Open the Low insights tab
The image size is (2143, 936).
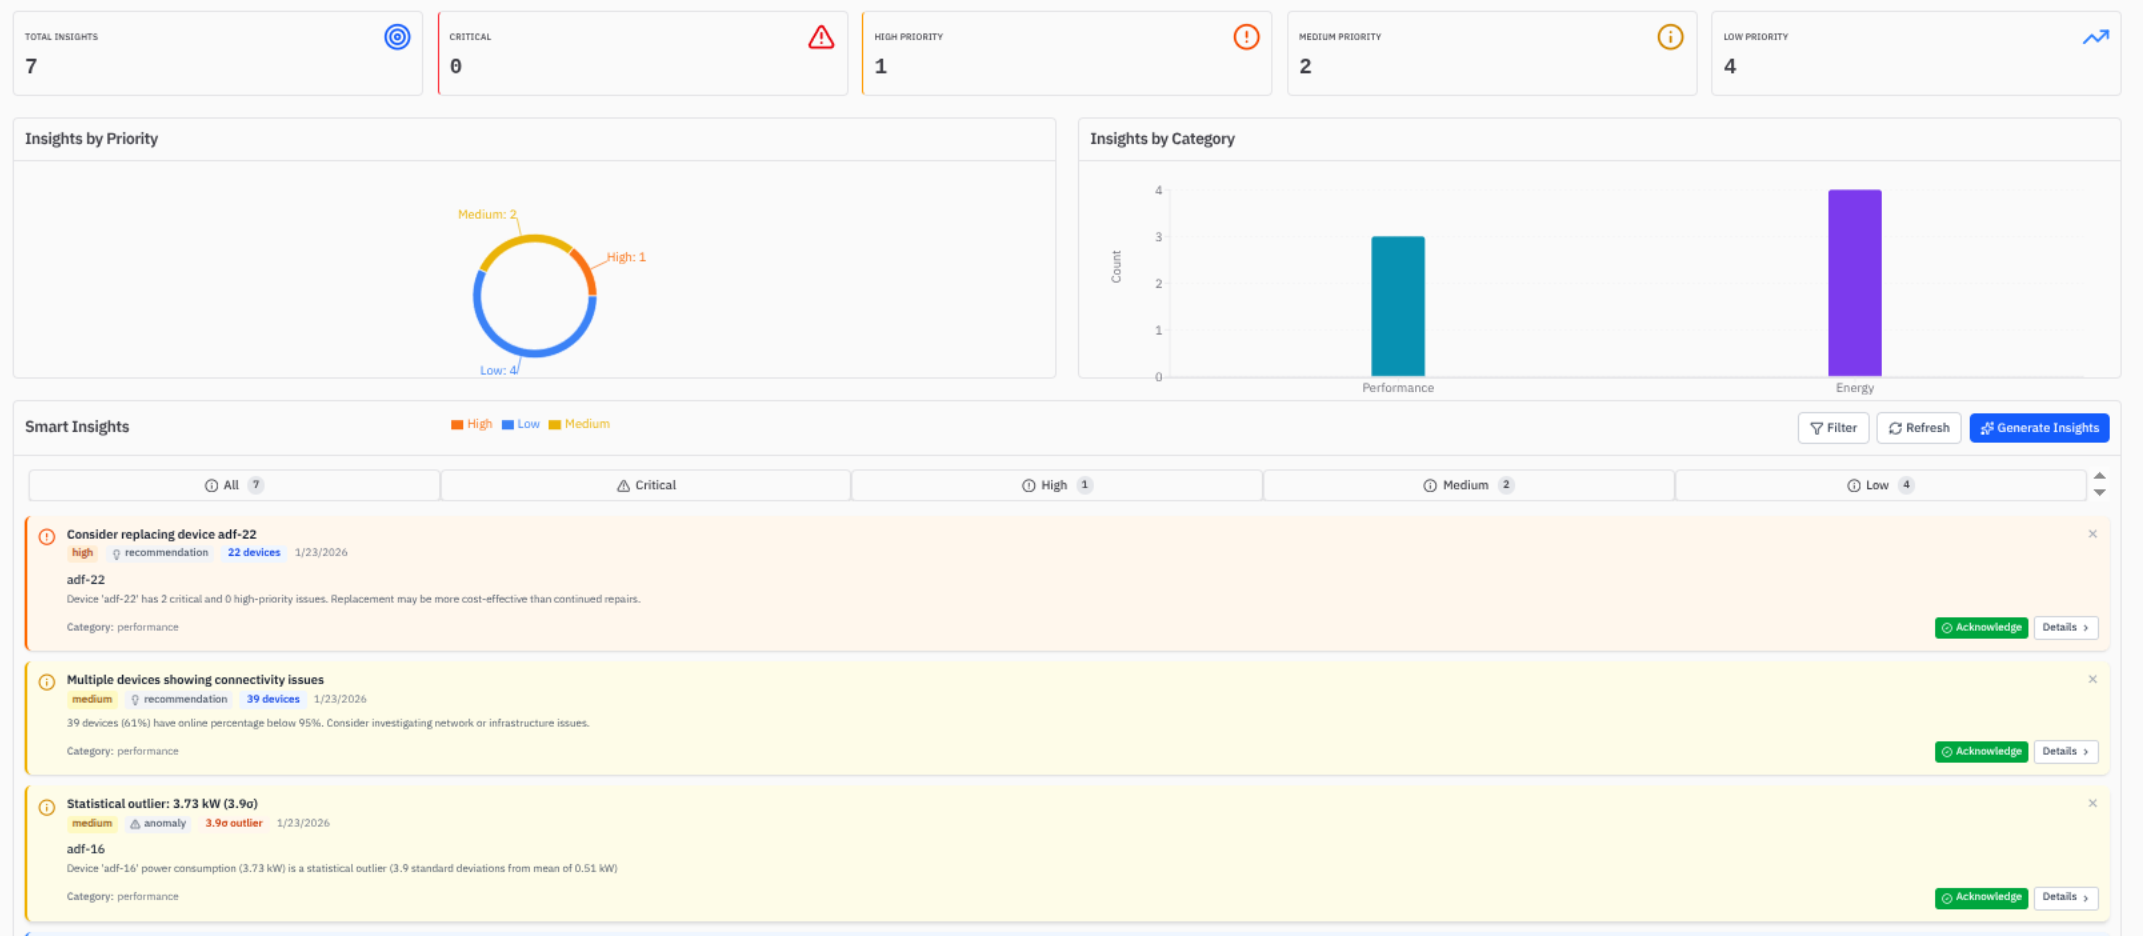coord(1879,485)
